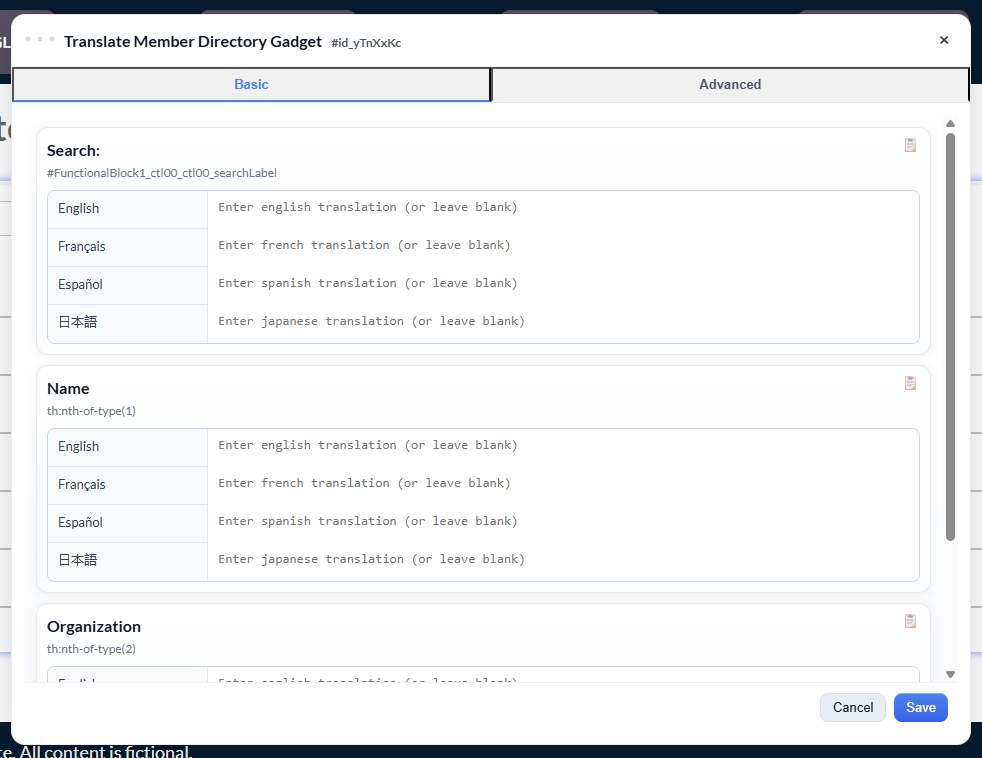This screenshot has width=982, height=758.
Task: Click the Spanish translation field under Name
Action: pos(560,521)
